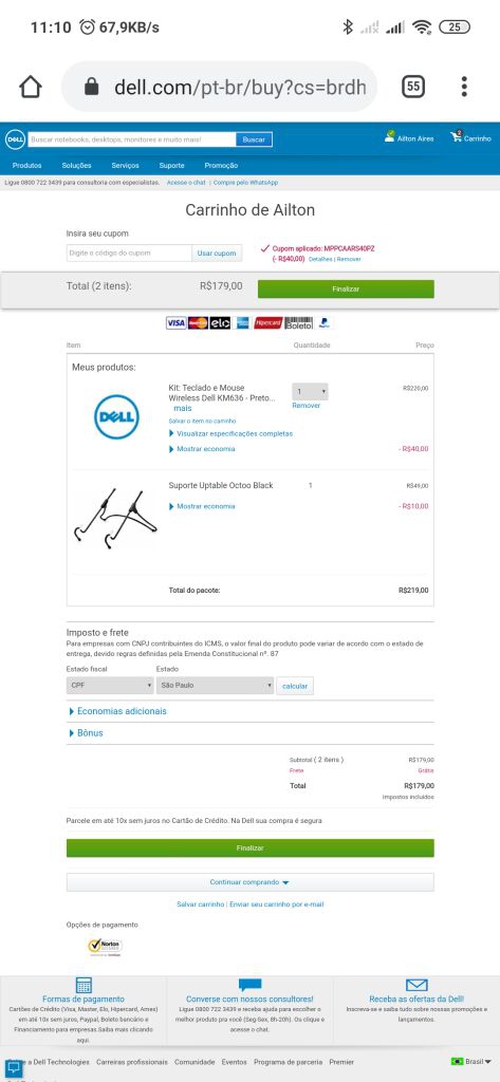Click the top green Finalizar button
The width and height of the screenshot is (500, 1082).
coord(346,289)
